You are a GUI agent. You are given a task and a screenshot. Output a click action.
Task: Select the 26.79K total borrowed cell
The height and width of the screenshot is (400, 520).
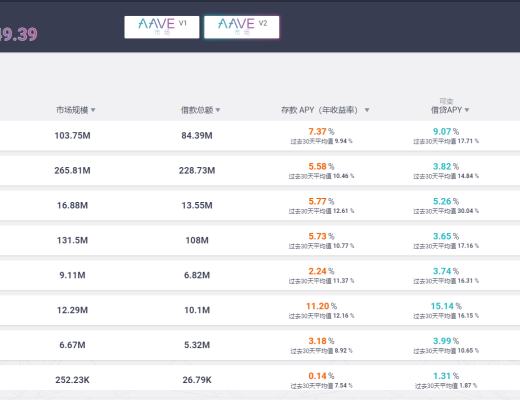point(197,380)
